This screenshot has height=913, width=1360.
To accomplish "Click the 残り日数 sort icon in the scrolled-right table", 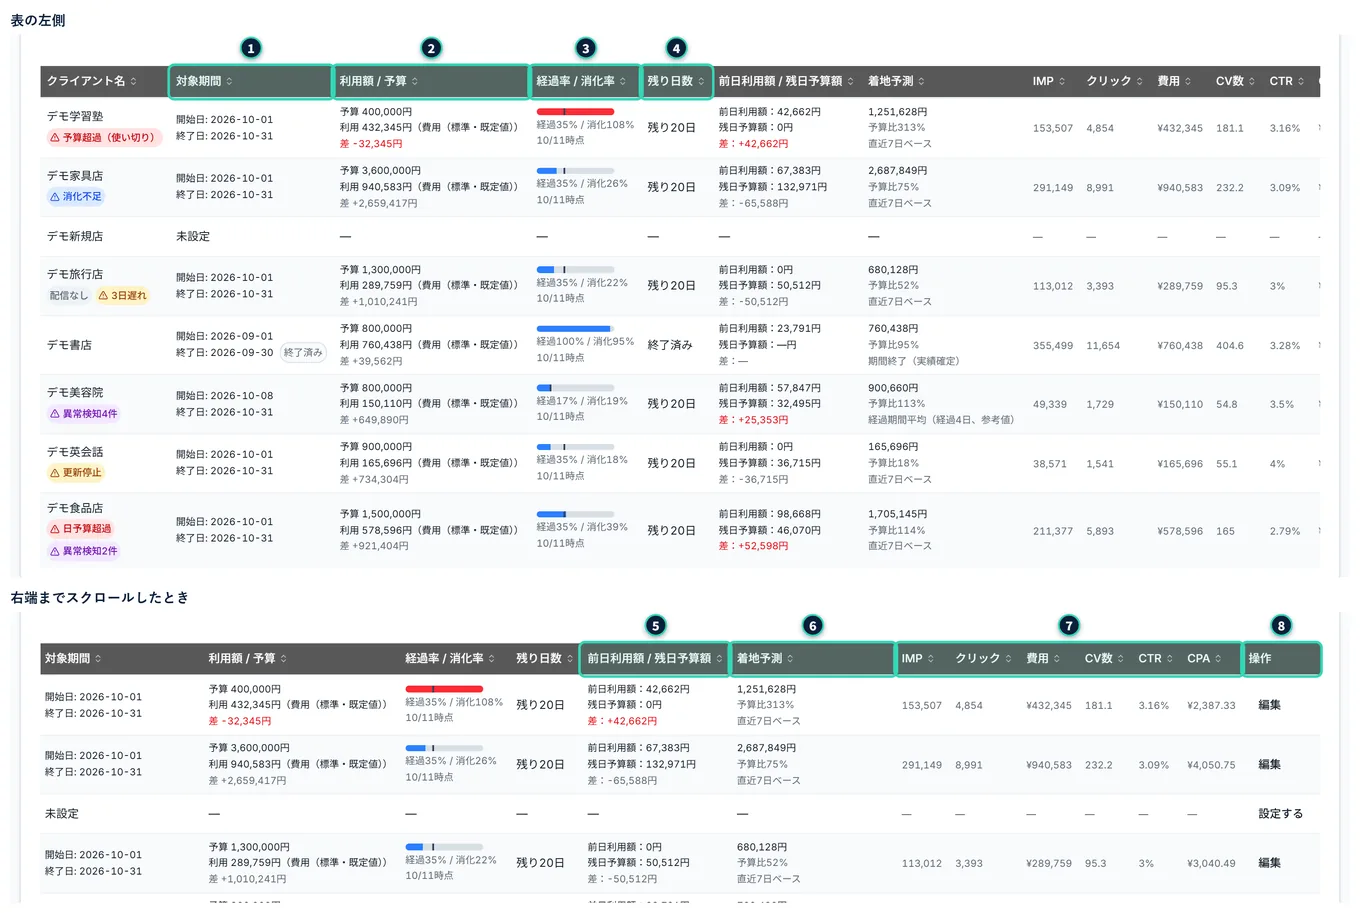I will point(570,658).
